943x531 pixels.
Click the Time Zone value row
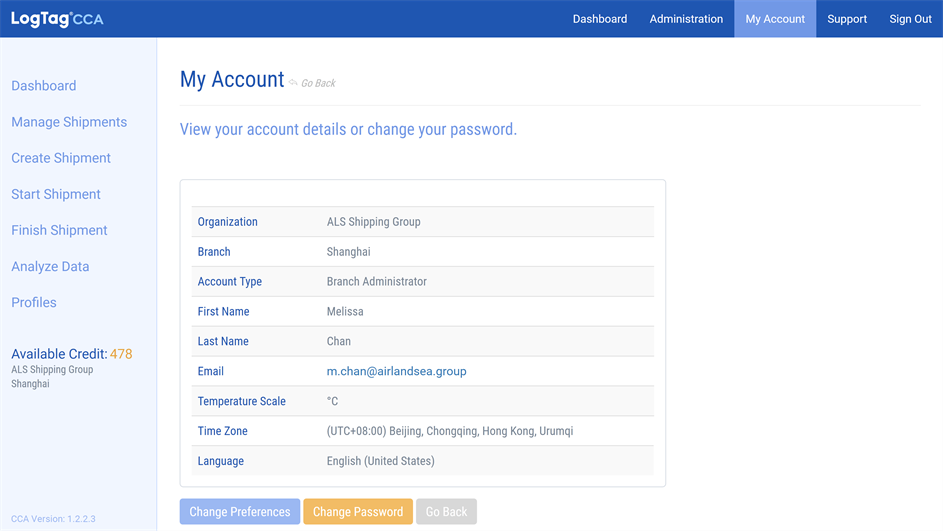450,431
